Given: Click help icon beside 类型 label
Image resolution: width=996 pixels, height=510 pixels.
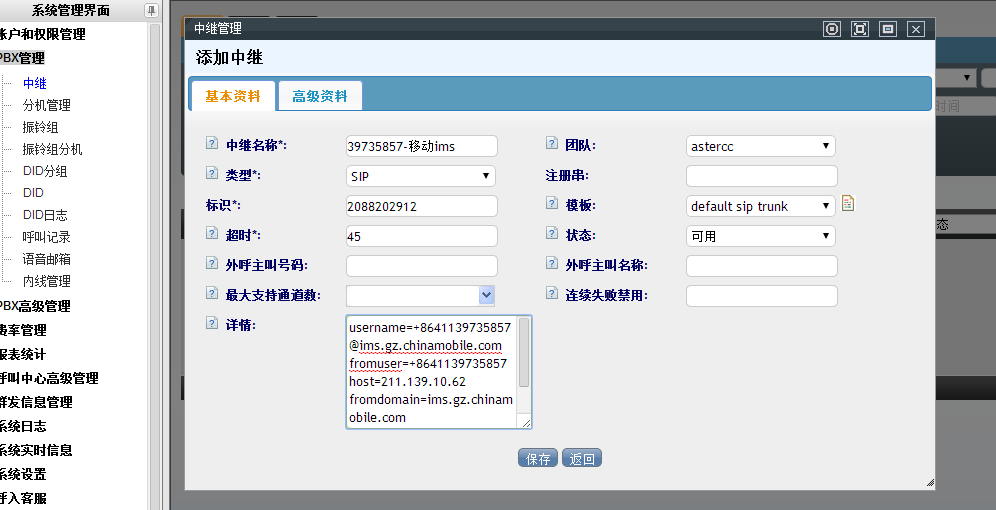Looking at the screenshot, I should (211, 174).
